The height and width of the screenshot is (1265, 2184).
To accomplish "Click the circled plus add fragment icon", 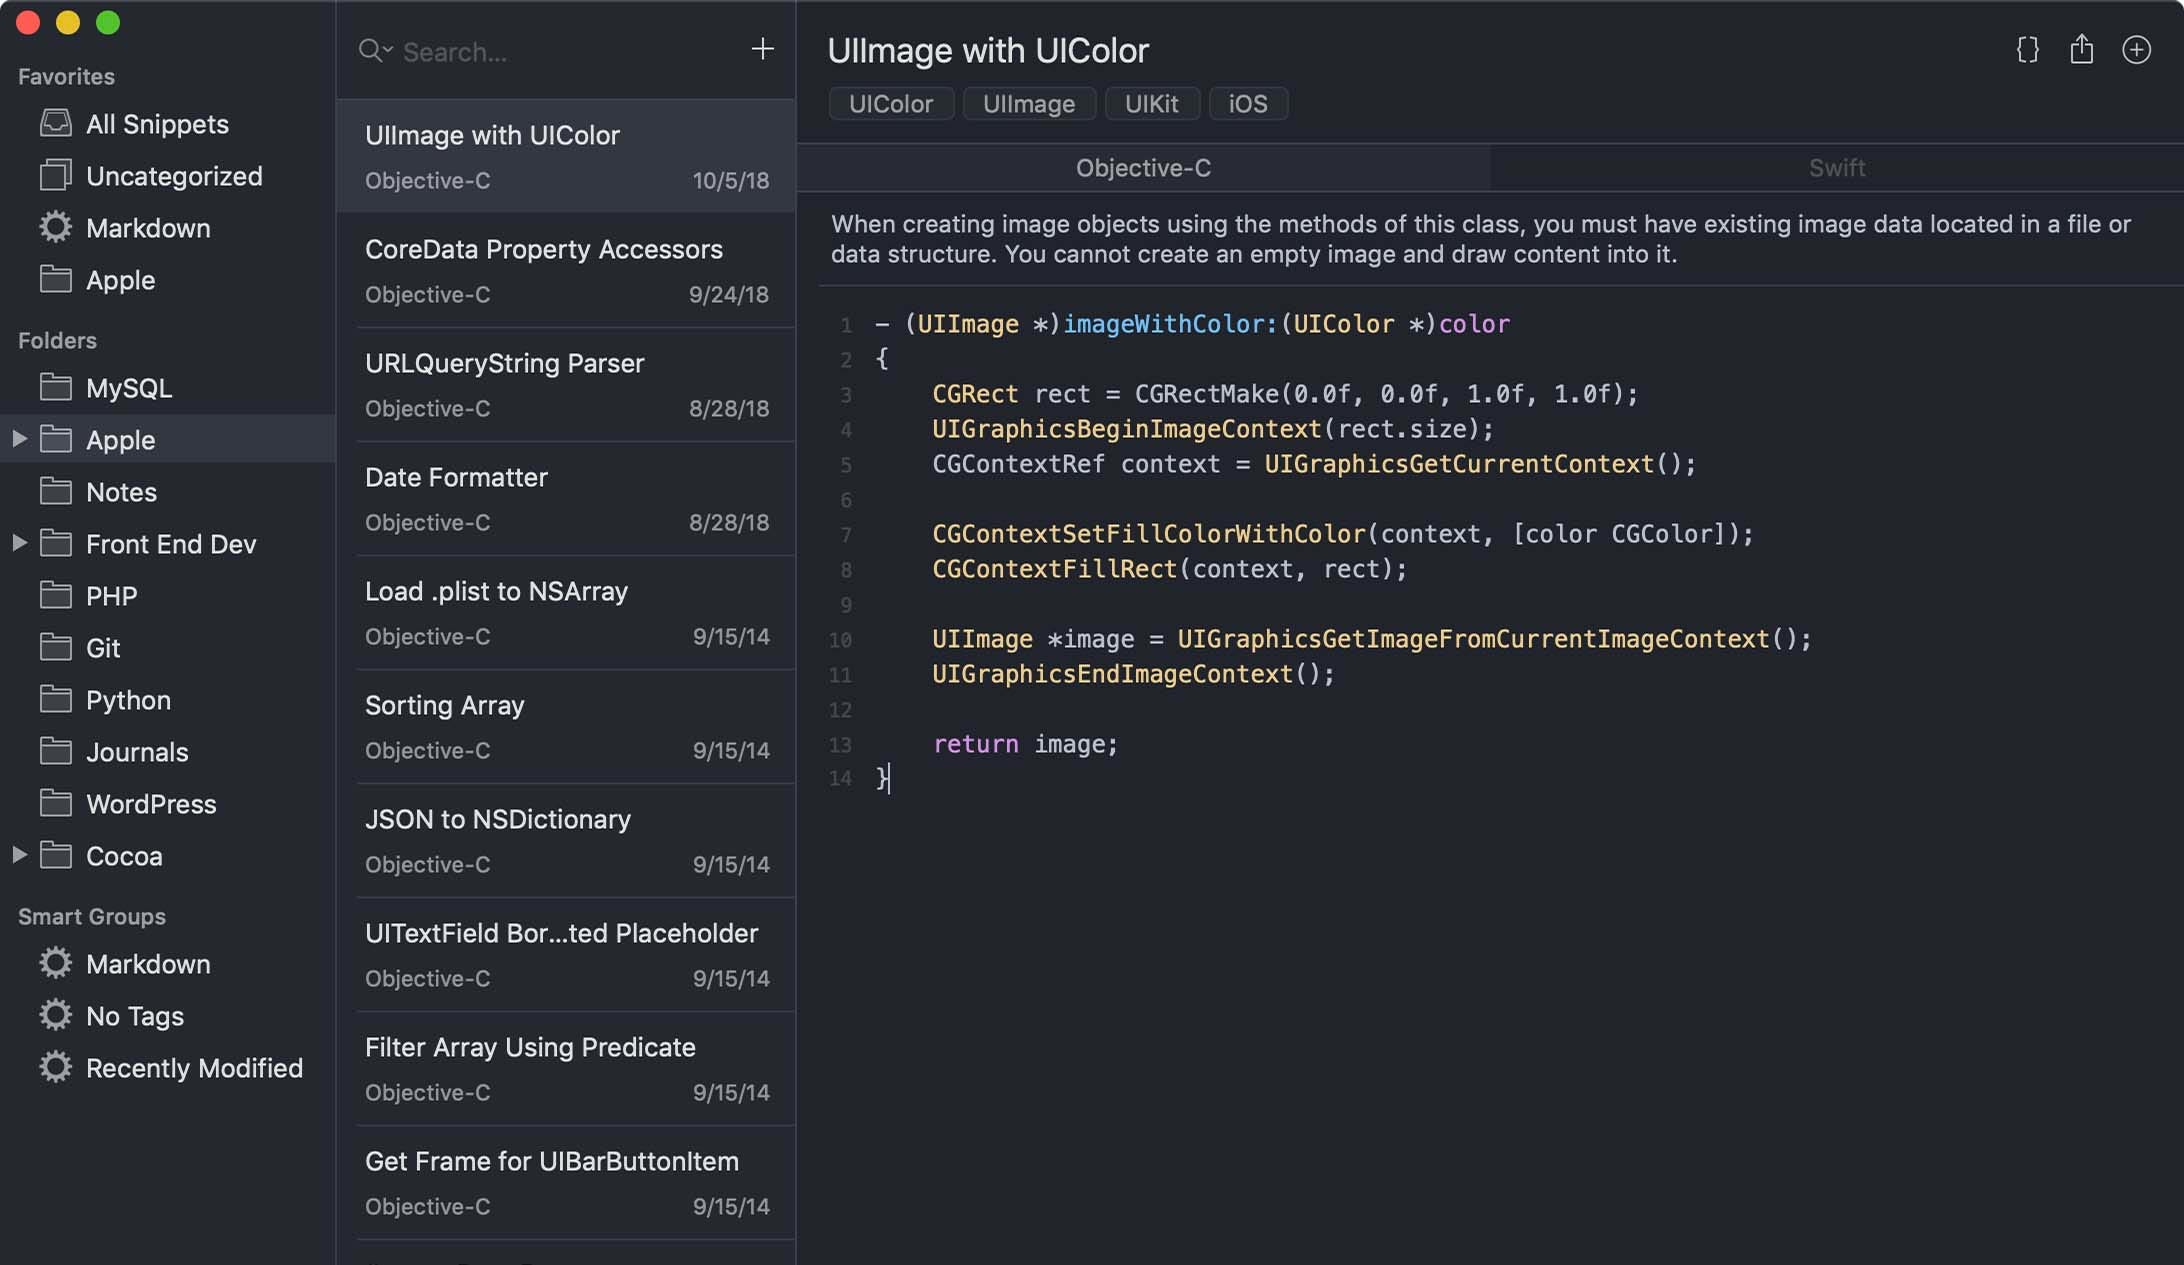I will (x=2136, y=50).
